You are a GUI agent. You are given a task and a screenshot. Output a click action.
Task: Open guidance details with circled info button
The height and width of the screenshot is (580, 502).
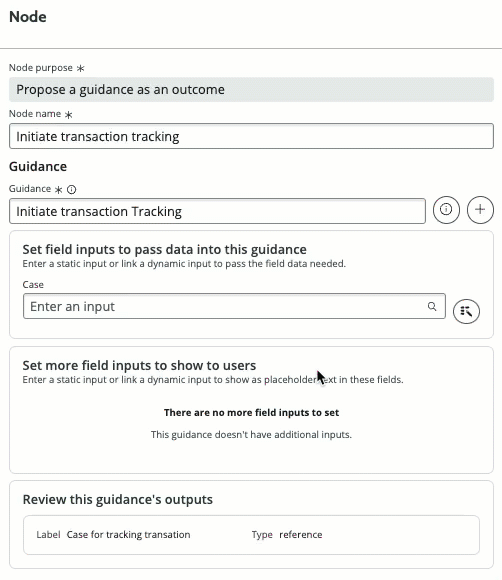tap(446, 210)
